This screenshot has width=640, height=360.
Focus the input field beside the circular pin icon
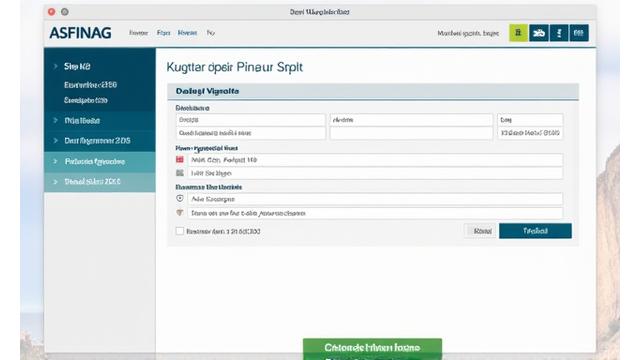click(x=375, y=199)
